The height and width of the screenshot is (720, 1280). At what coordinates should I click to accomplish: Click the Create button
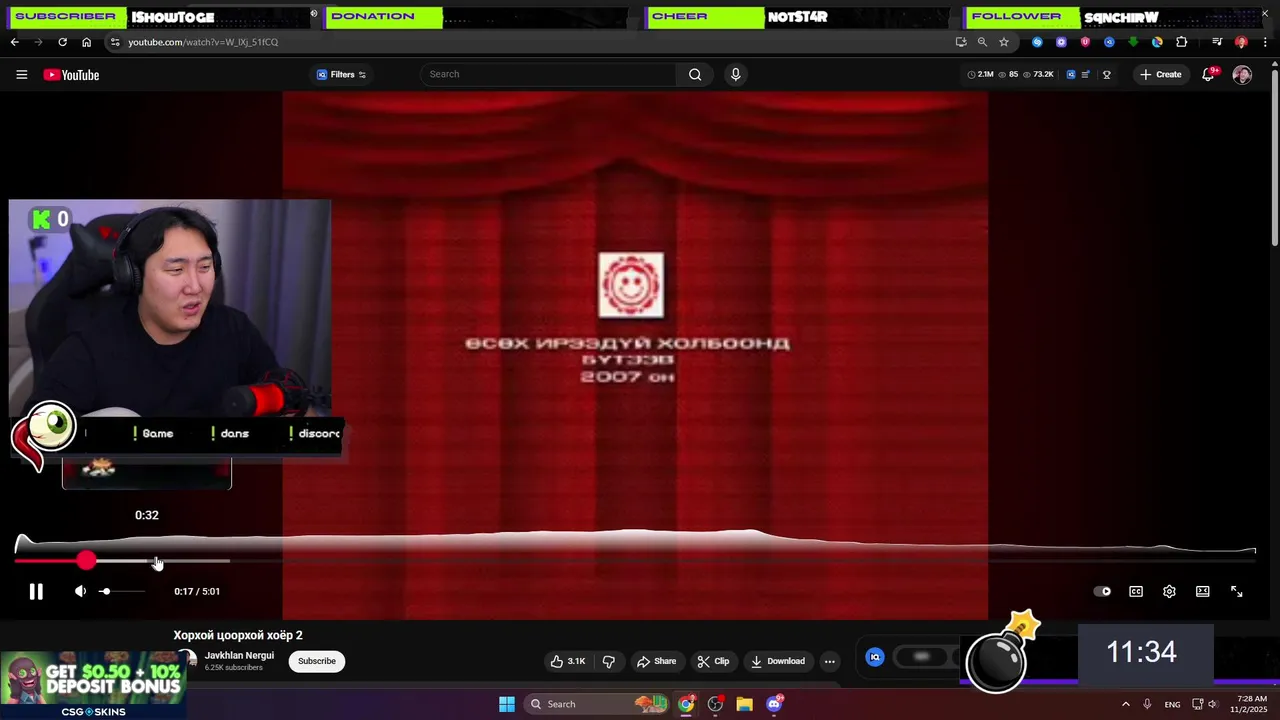1161,74
